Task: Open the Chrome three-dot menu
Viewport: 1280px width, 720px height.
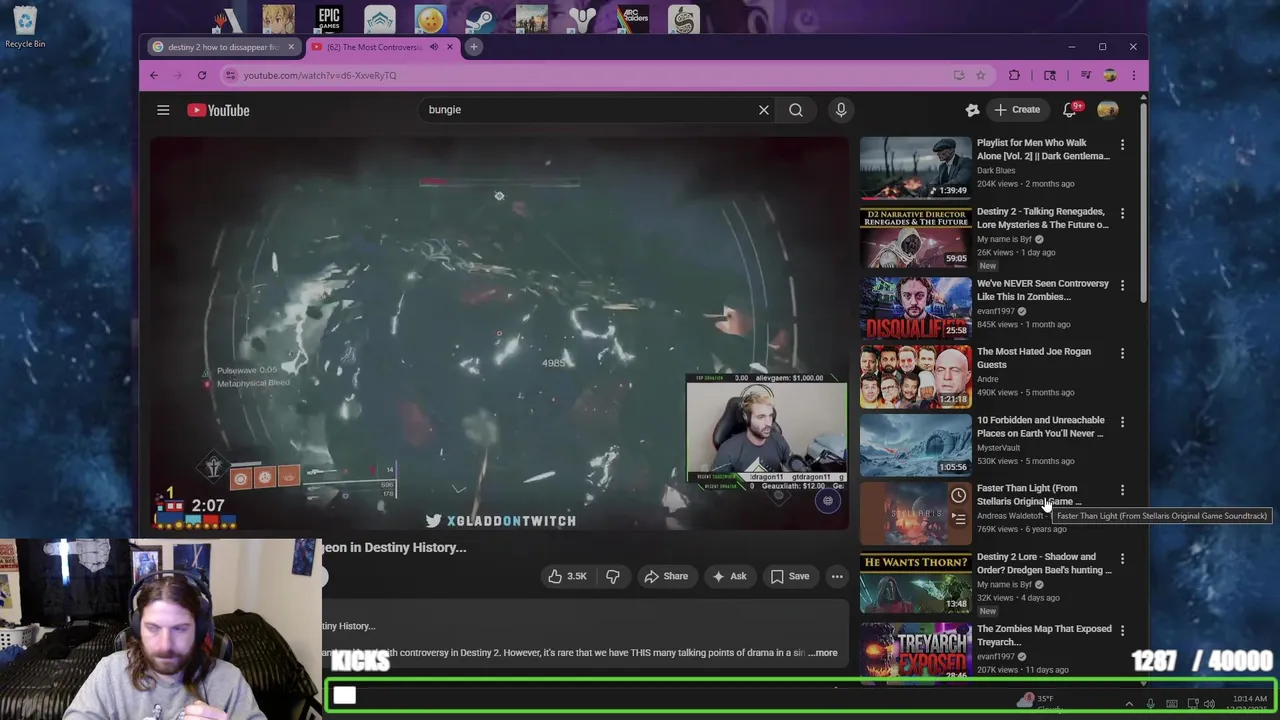Action: pos(1133,75)
